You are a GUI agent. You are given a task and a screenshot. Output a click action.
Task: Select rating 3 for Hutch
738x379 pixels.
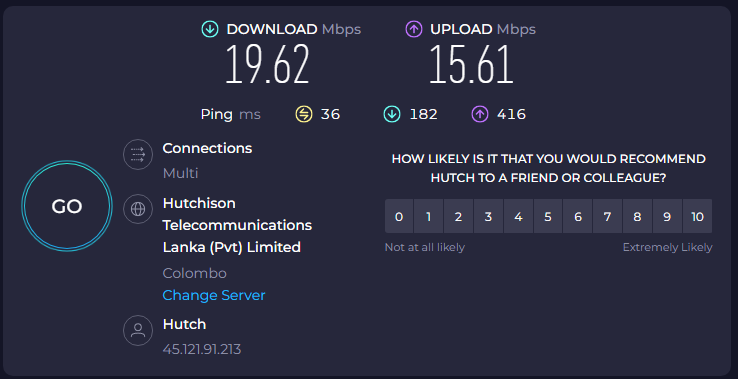pyautogui.click(x=488, y=216)
